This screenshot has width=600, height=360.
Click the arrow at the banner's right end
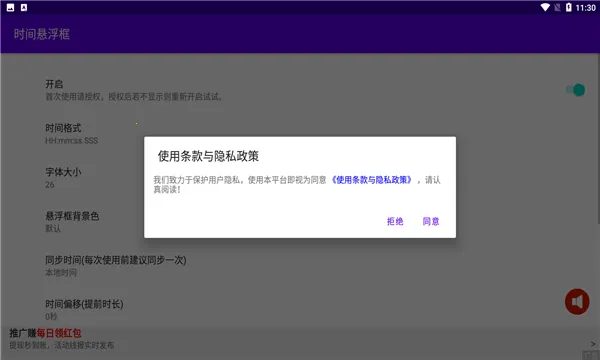[593, 344]
